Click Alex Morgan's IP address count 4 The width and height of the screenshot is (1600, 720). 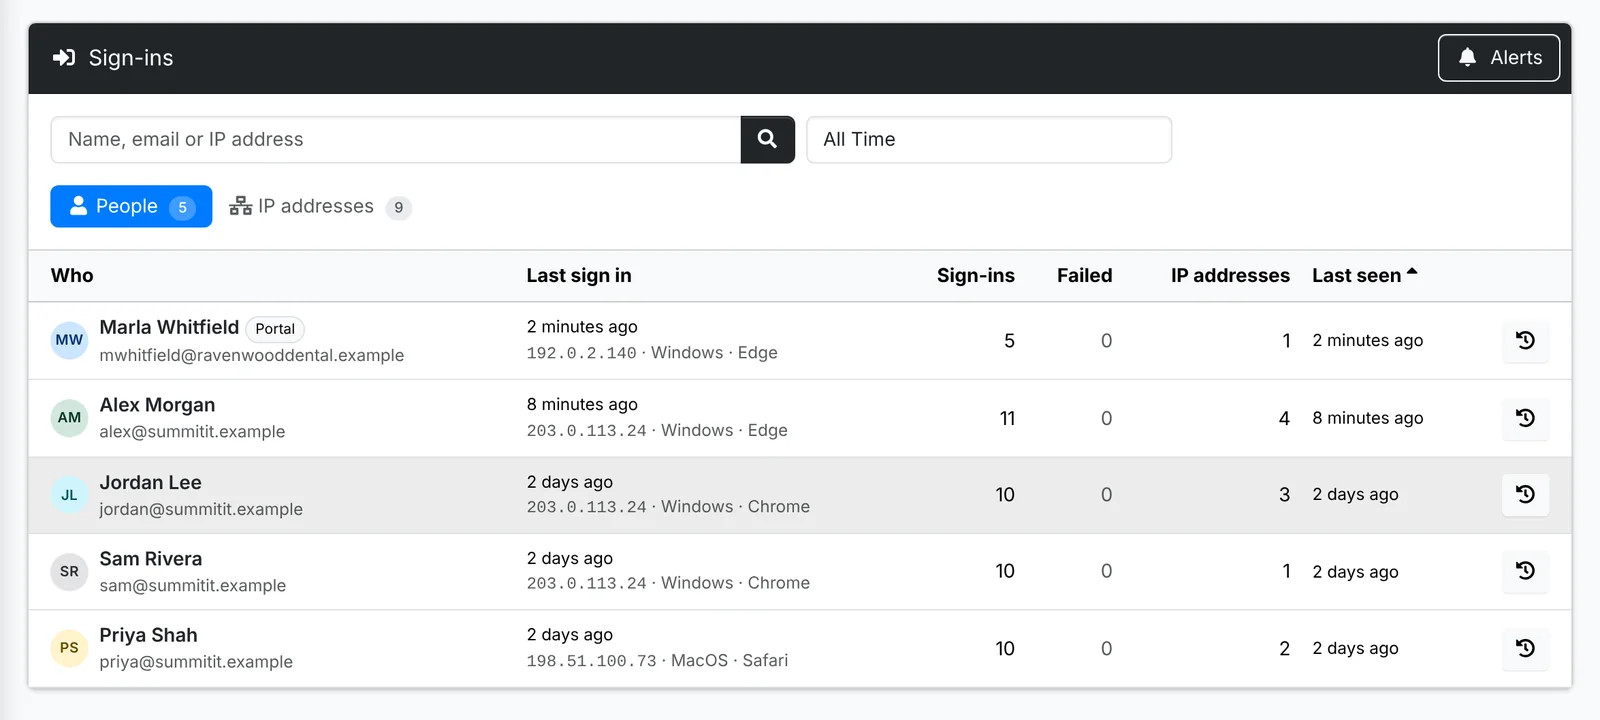tap(1284, 418)
